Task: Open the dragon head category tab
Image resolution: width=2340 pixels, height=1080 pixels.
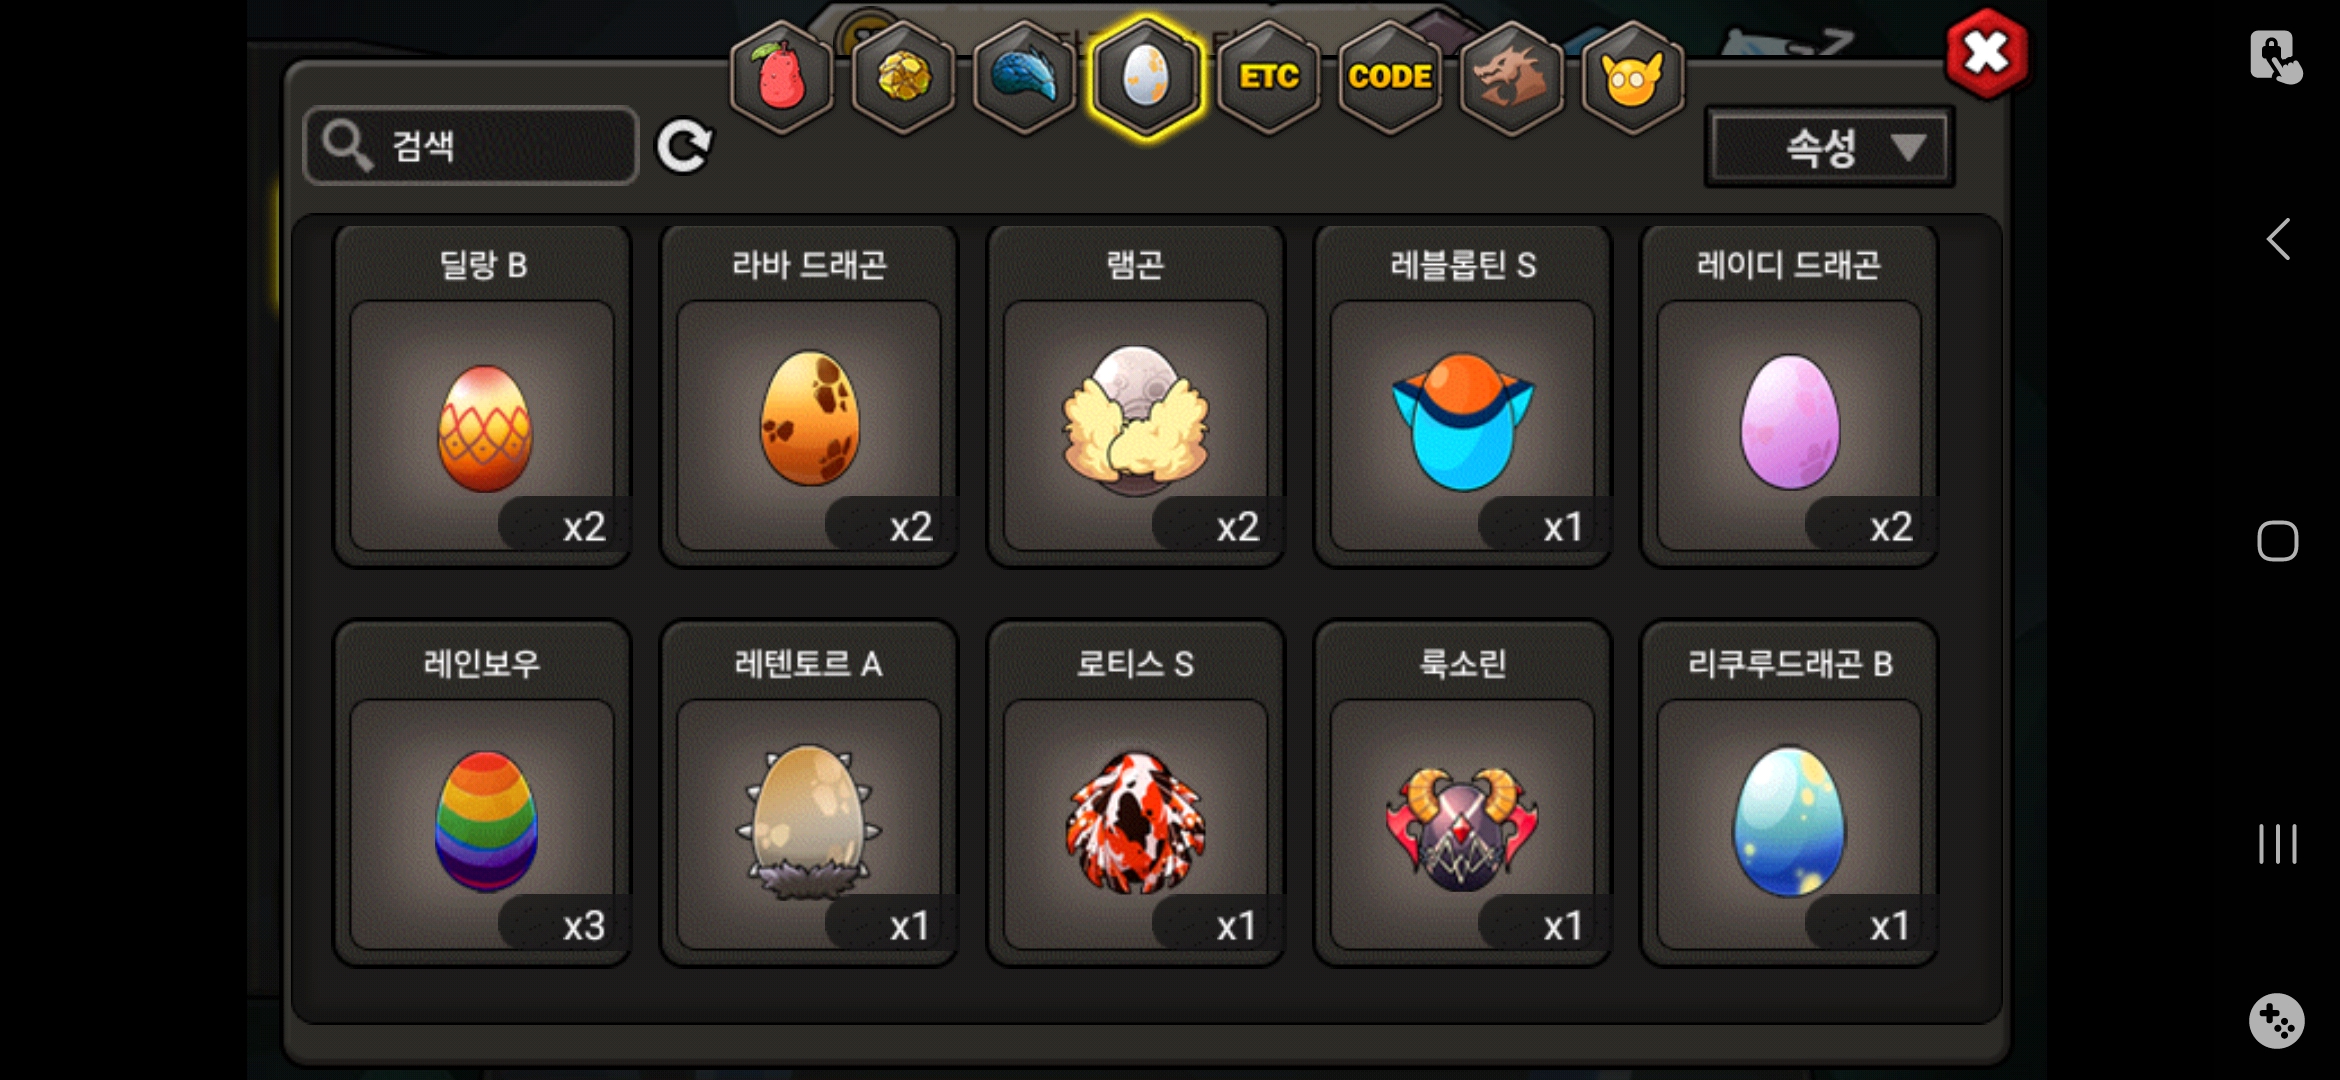Action: click(x=1511, y=77)
